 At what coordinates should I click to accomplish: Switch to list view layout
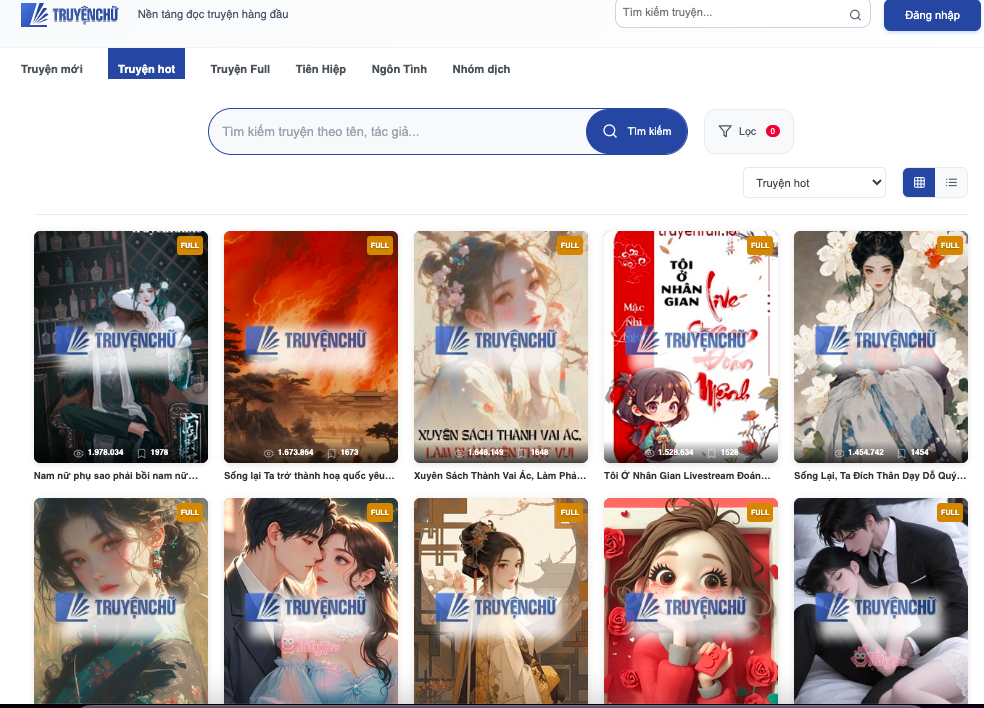pos(951,182)
